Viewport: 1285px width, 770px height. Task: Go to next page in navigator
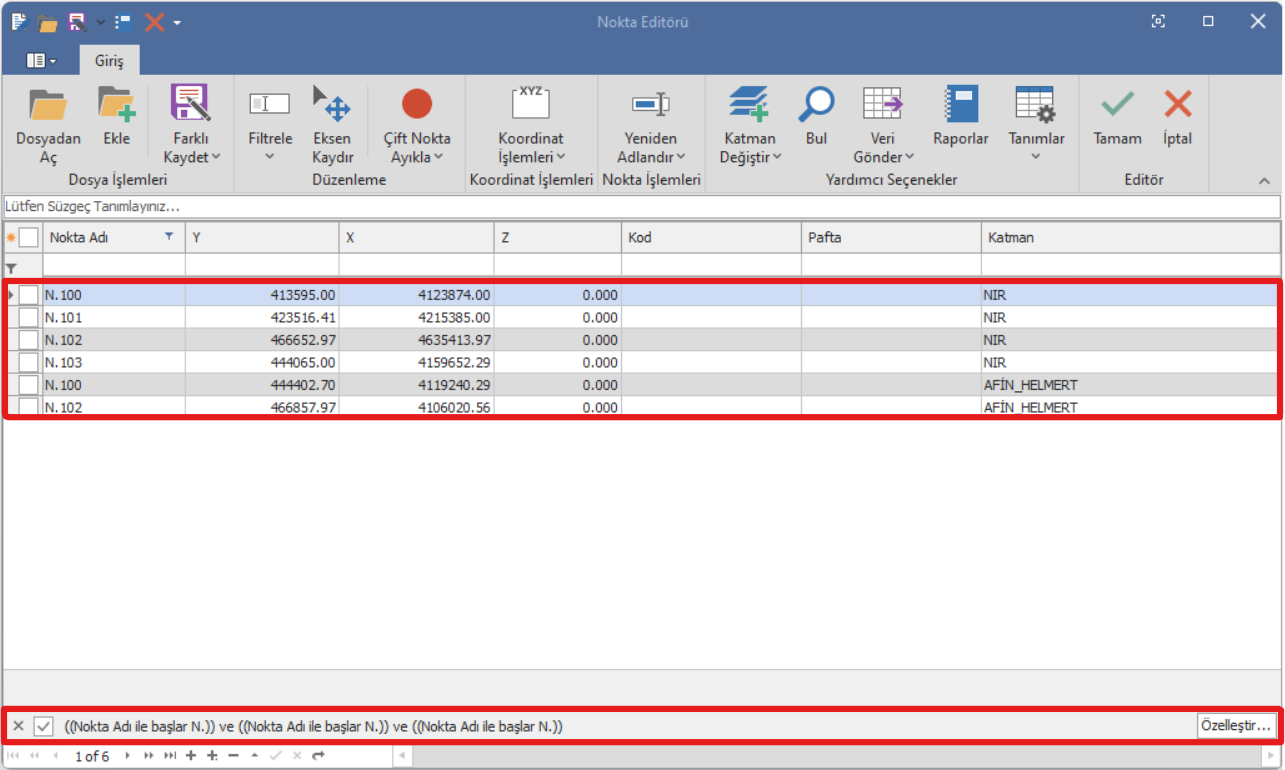click(149, 756)
